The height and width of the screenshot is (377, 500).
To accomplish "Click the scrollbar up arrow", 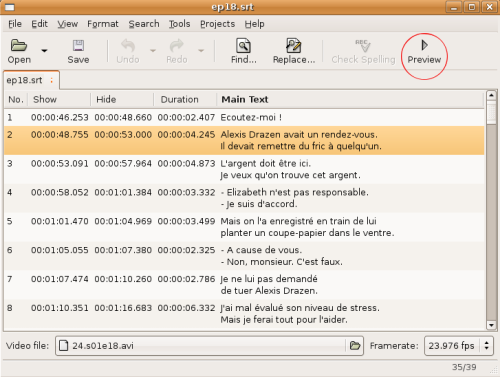I will 491,95.
